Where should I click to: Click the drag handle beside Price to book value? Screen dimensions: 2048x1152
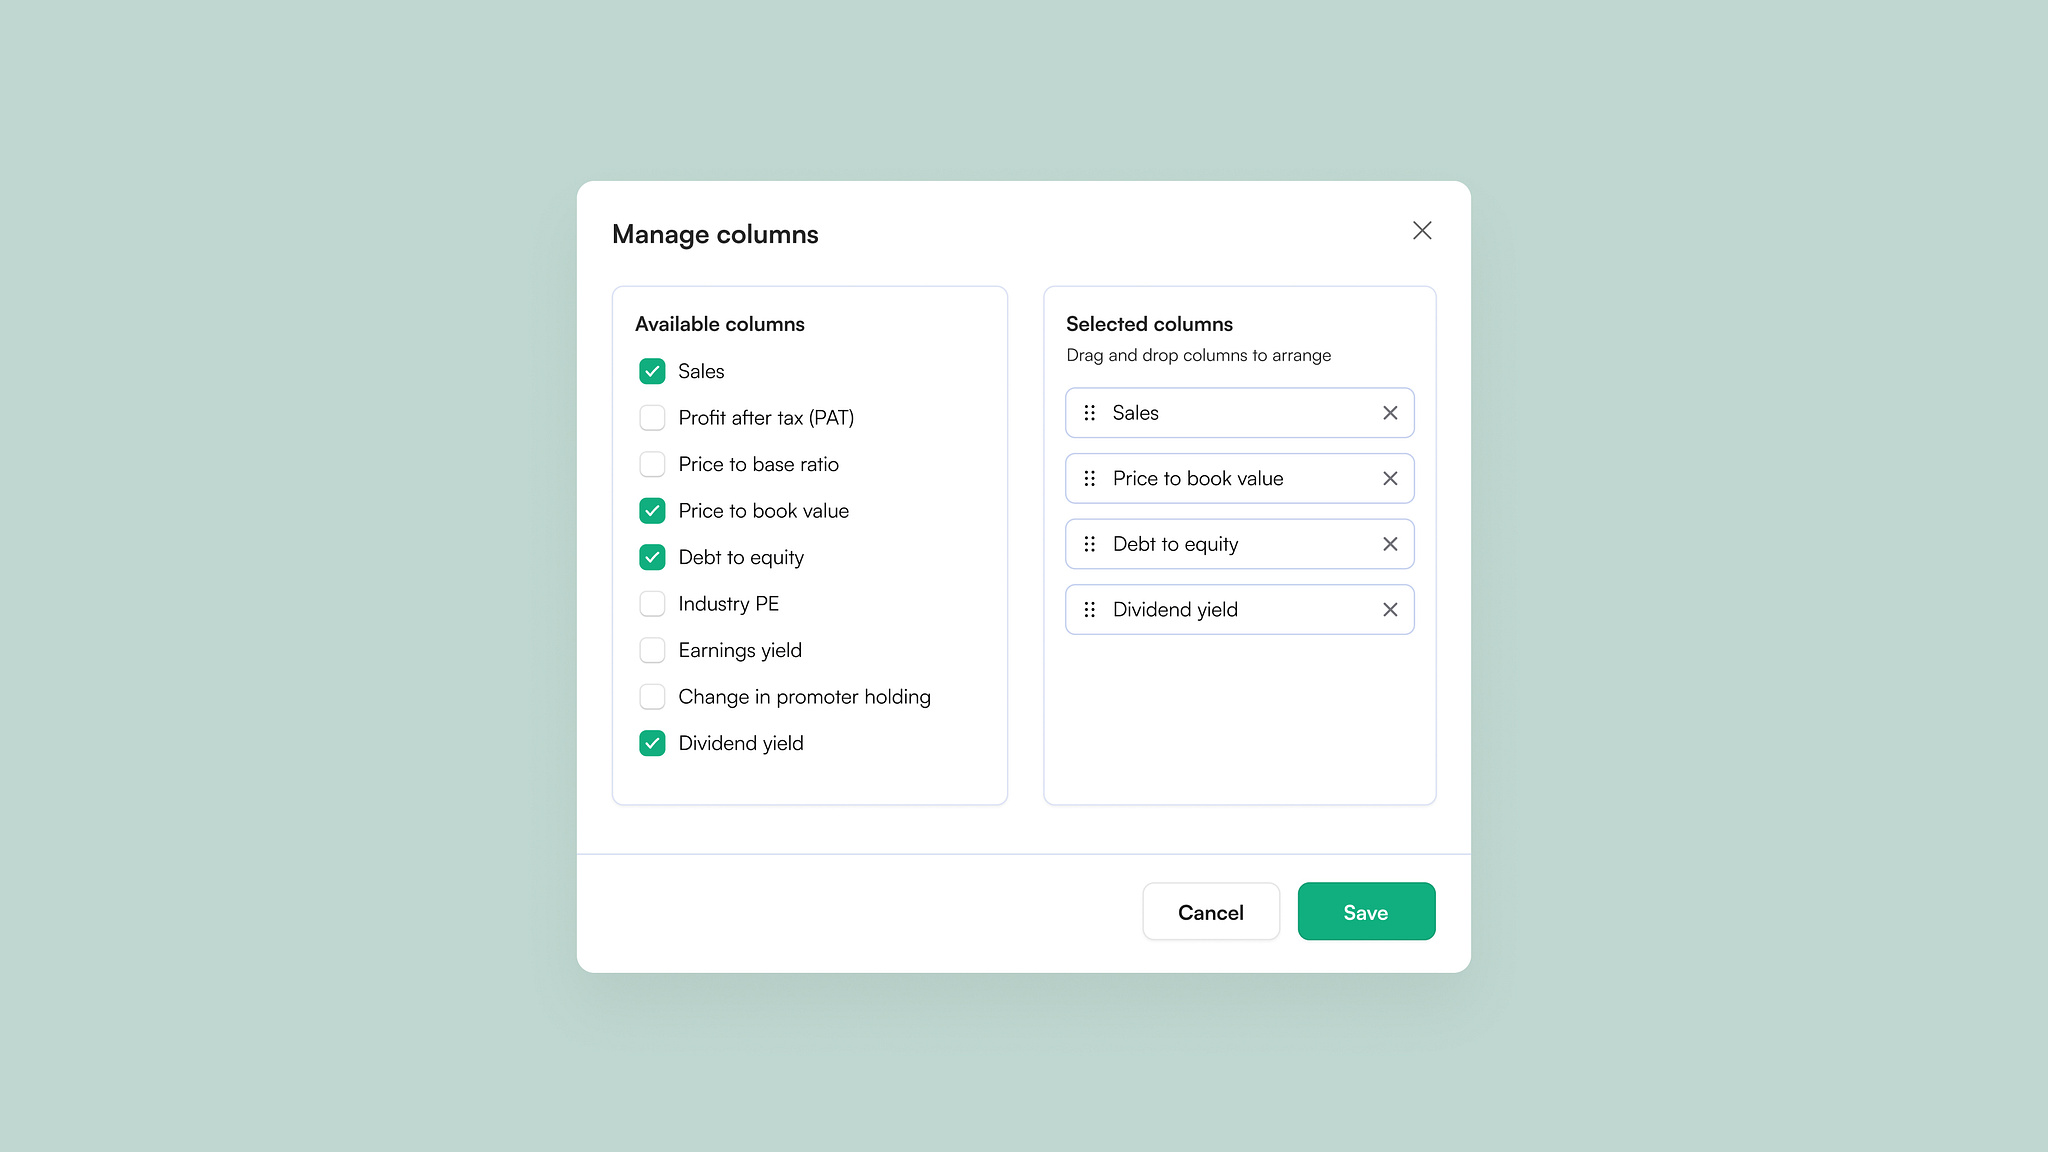coord(1090,478)
